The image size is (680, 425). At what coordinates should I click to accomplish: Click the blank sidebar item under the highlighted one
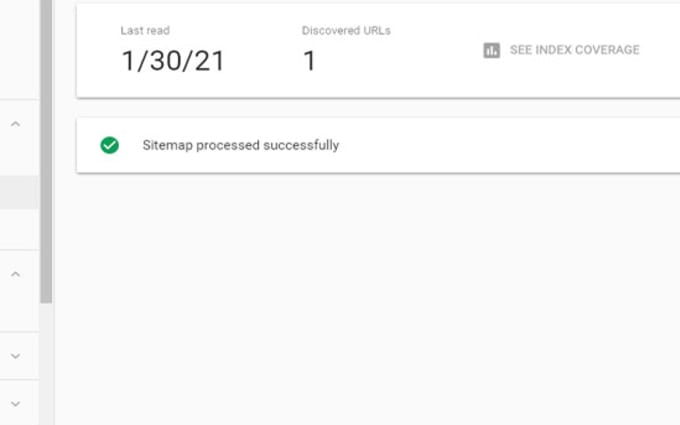pyautogui.click(x=20, y=229)
